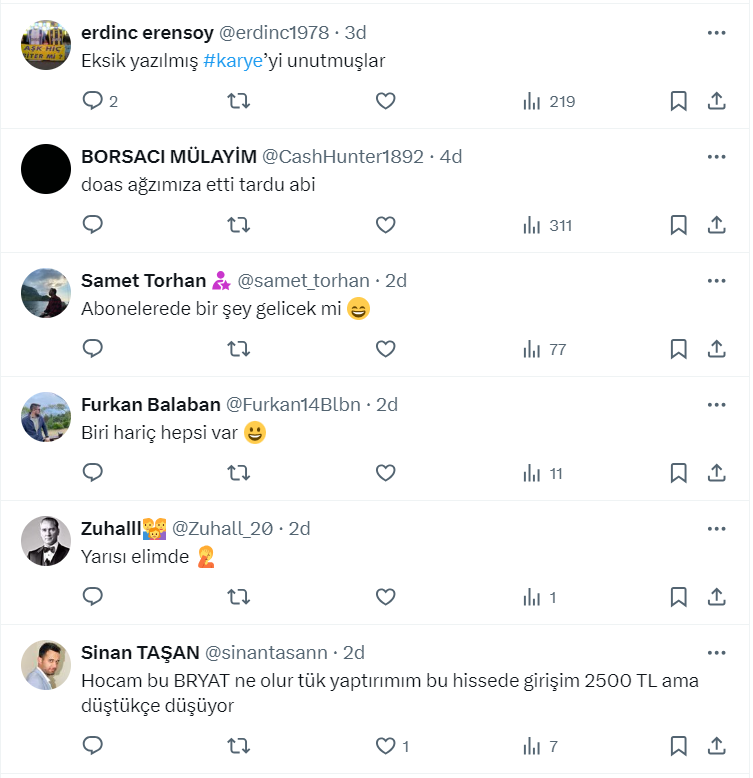The height and width of the screenshot is (778, 753).
Task: Bookmark Furkan Balaban's tweet
Action: point(678,473)
